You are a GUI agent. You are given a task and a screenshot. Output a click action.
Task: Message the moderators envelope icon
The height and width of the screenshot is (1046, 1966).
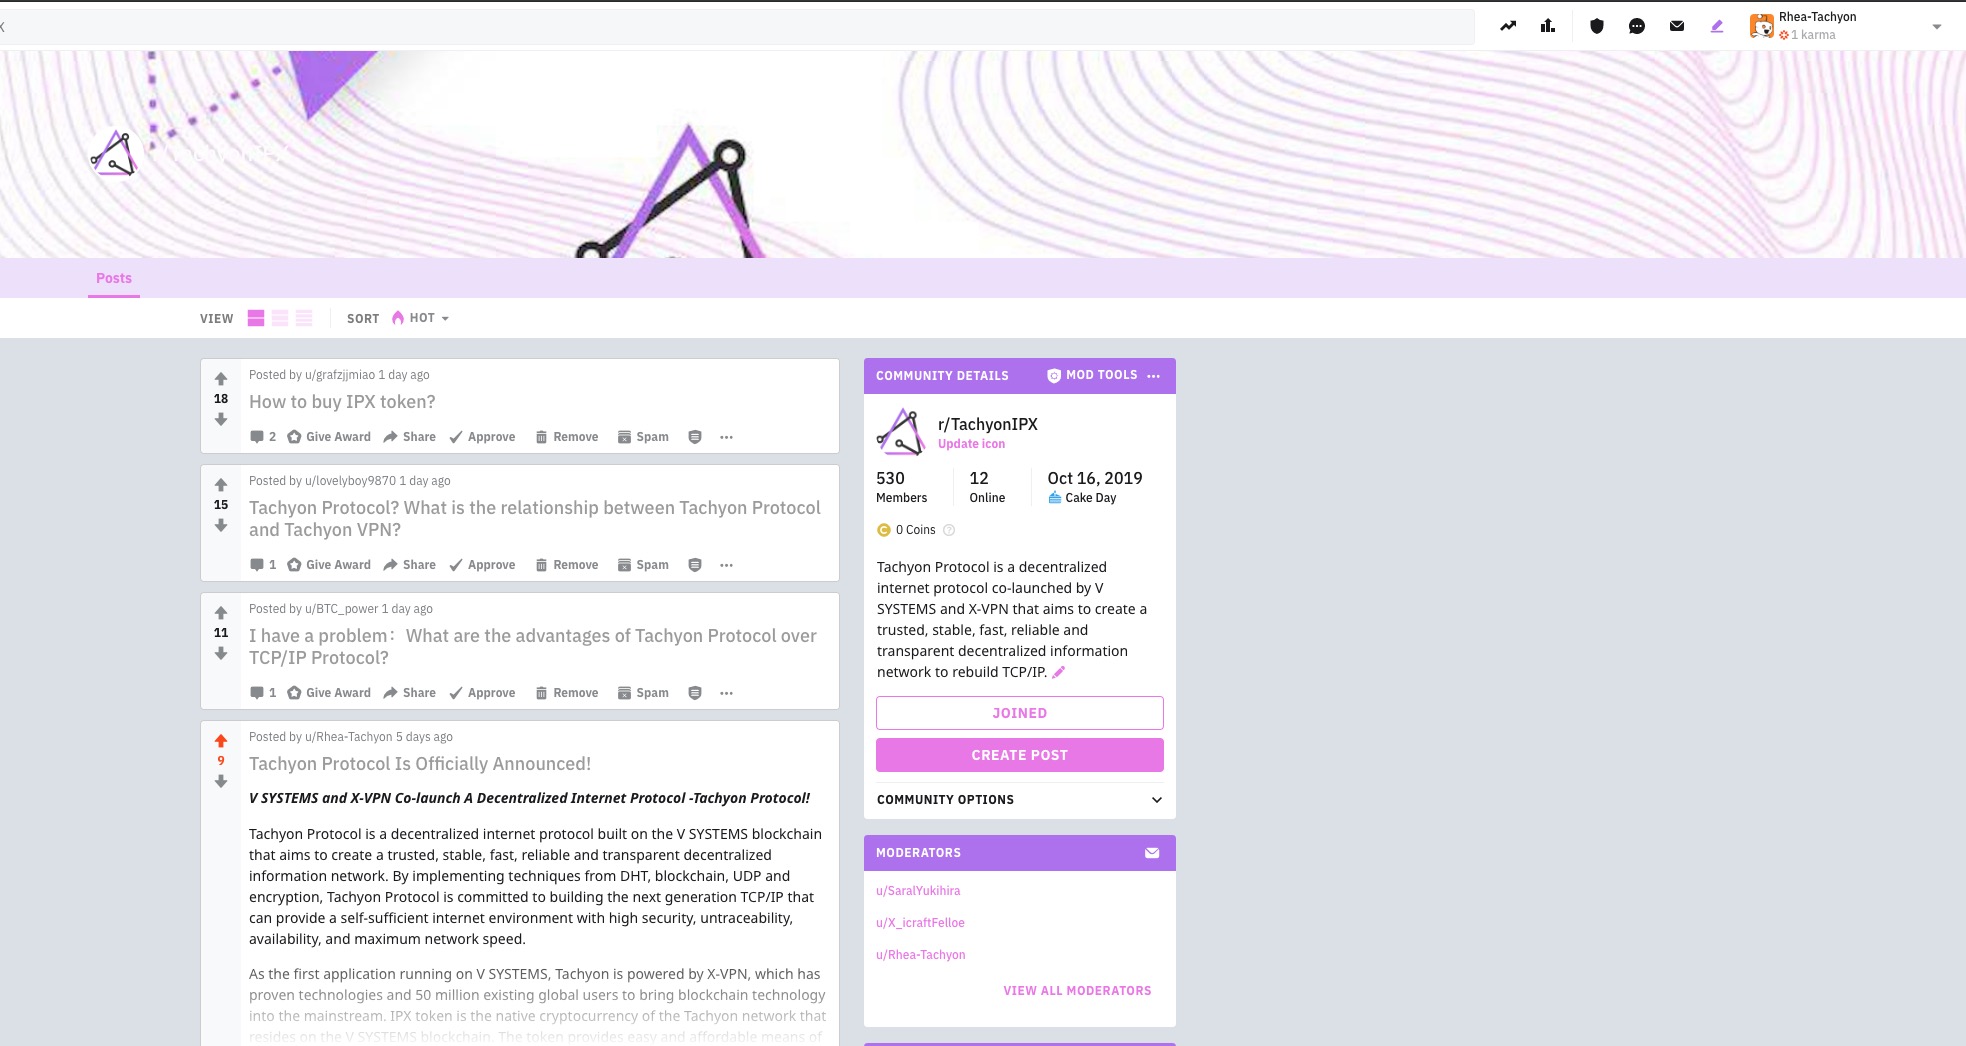click(x=1152, y=853)
